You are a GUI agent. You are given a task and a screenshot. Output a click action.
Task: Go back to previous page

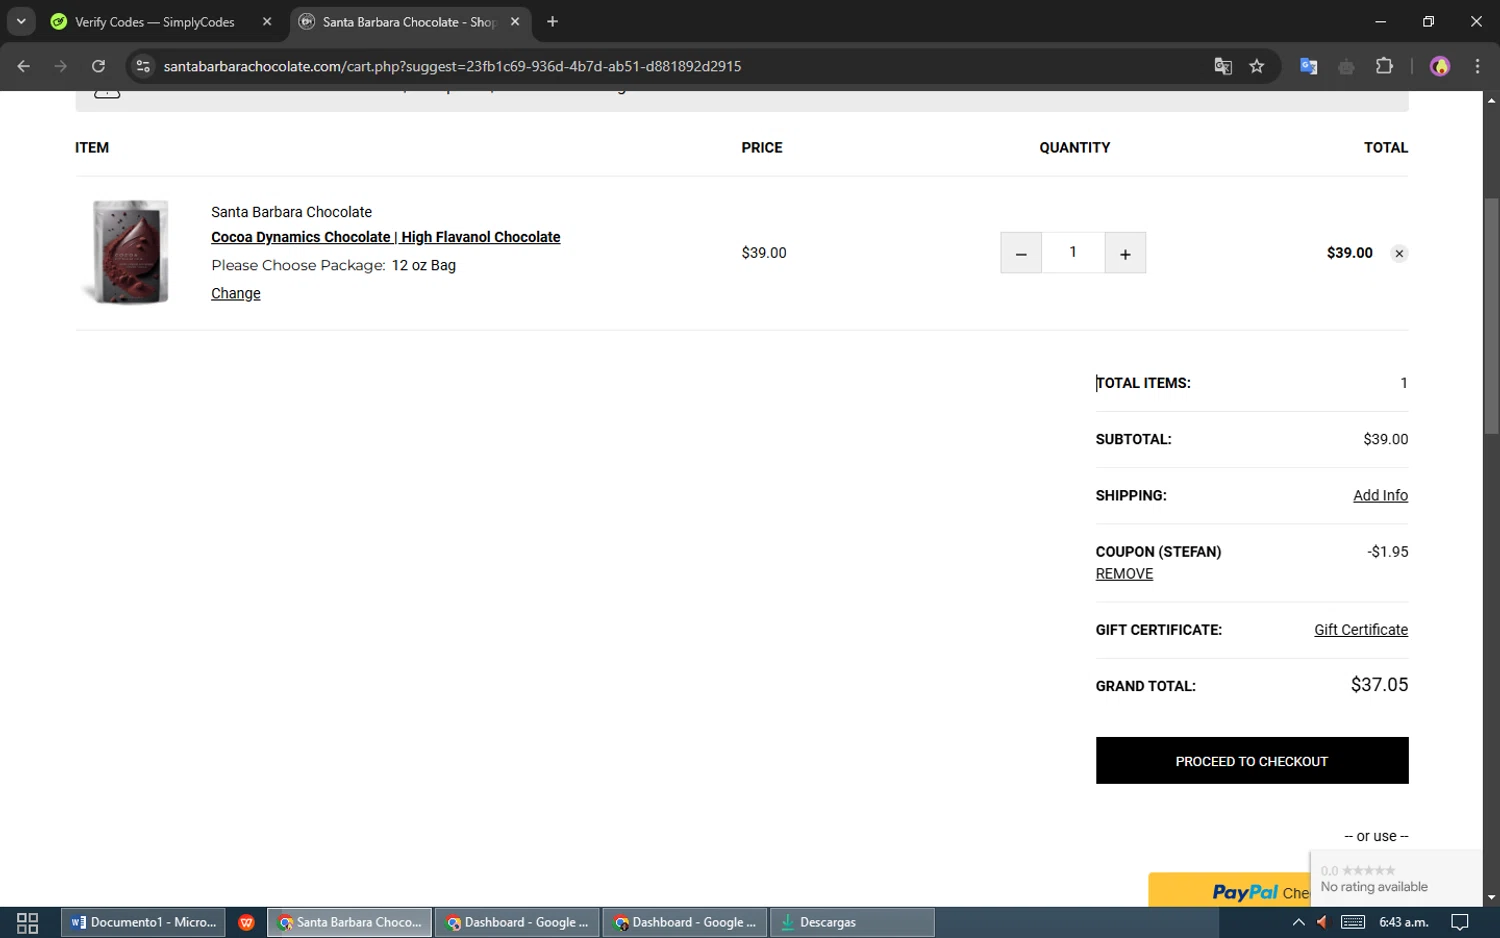[24, 66]
